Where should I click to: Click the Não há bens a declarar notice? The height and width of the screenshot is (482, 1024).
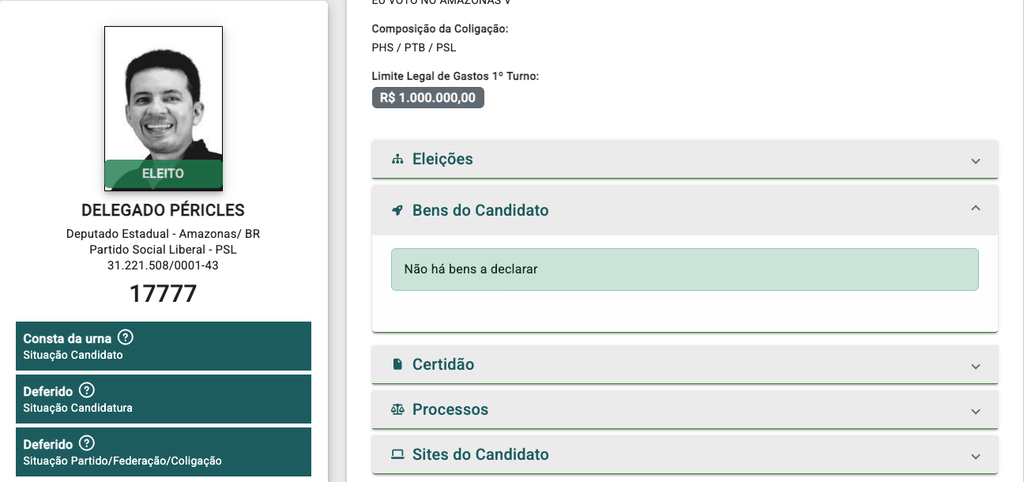point(684,269)
